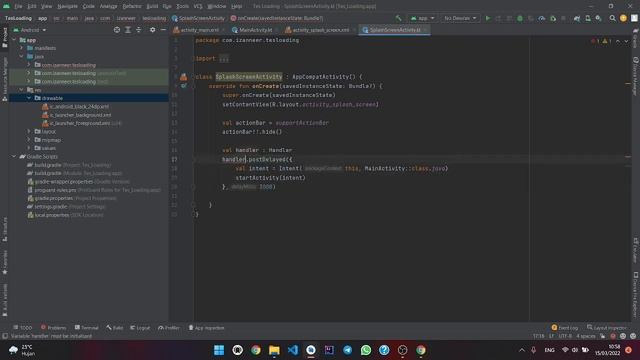Open Device Manager icon in toolbar
Viewport: 640px width, 360px height.
pos(588,18)
